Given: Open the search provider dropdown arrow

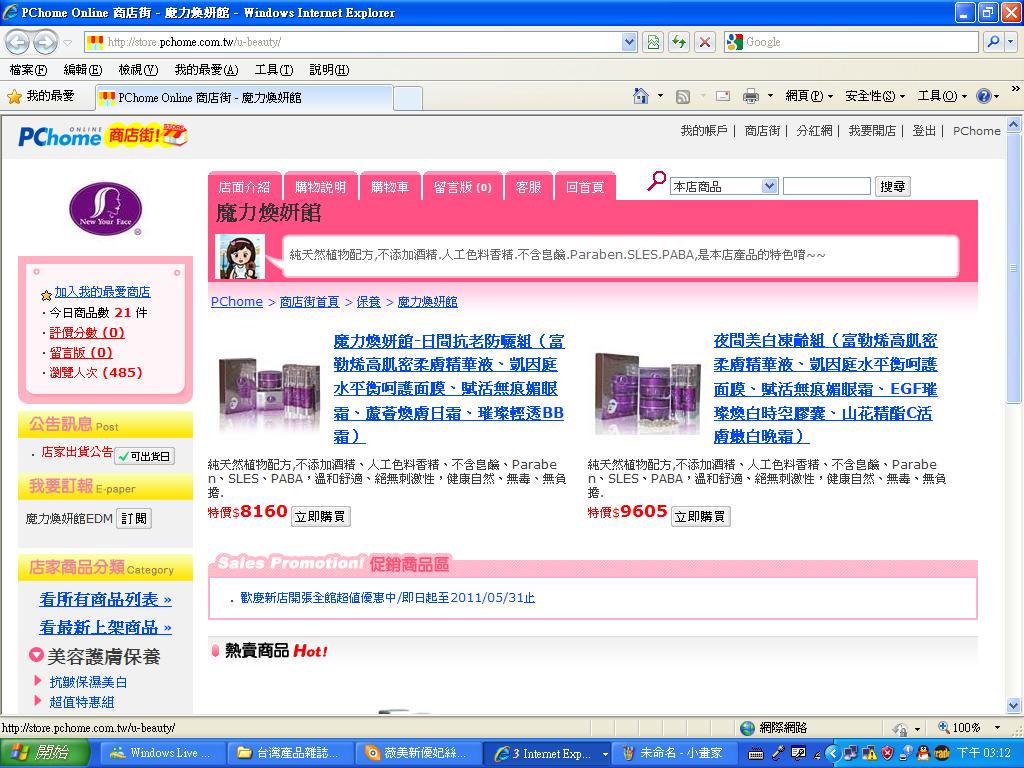Looking at the screenshot, I should pos(1010,42).
